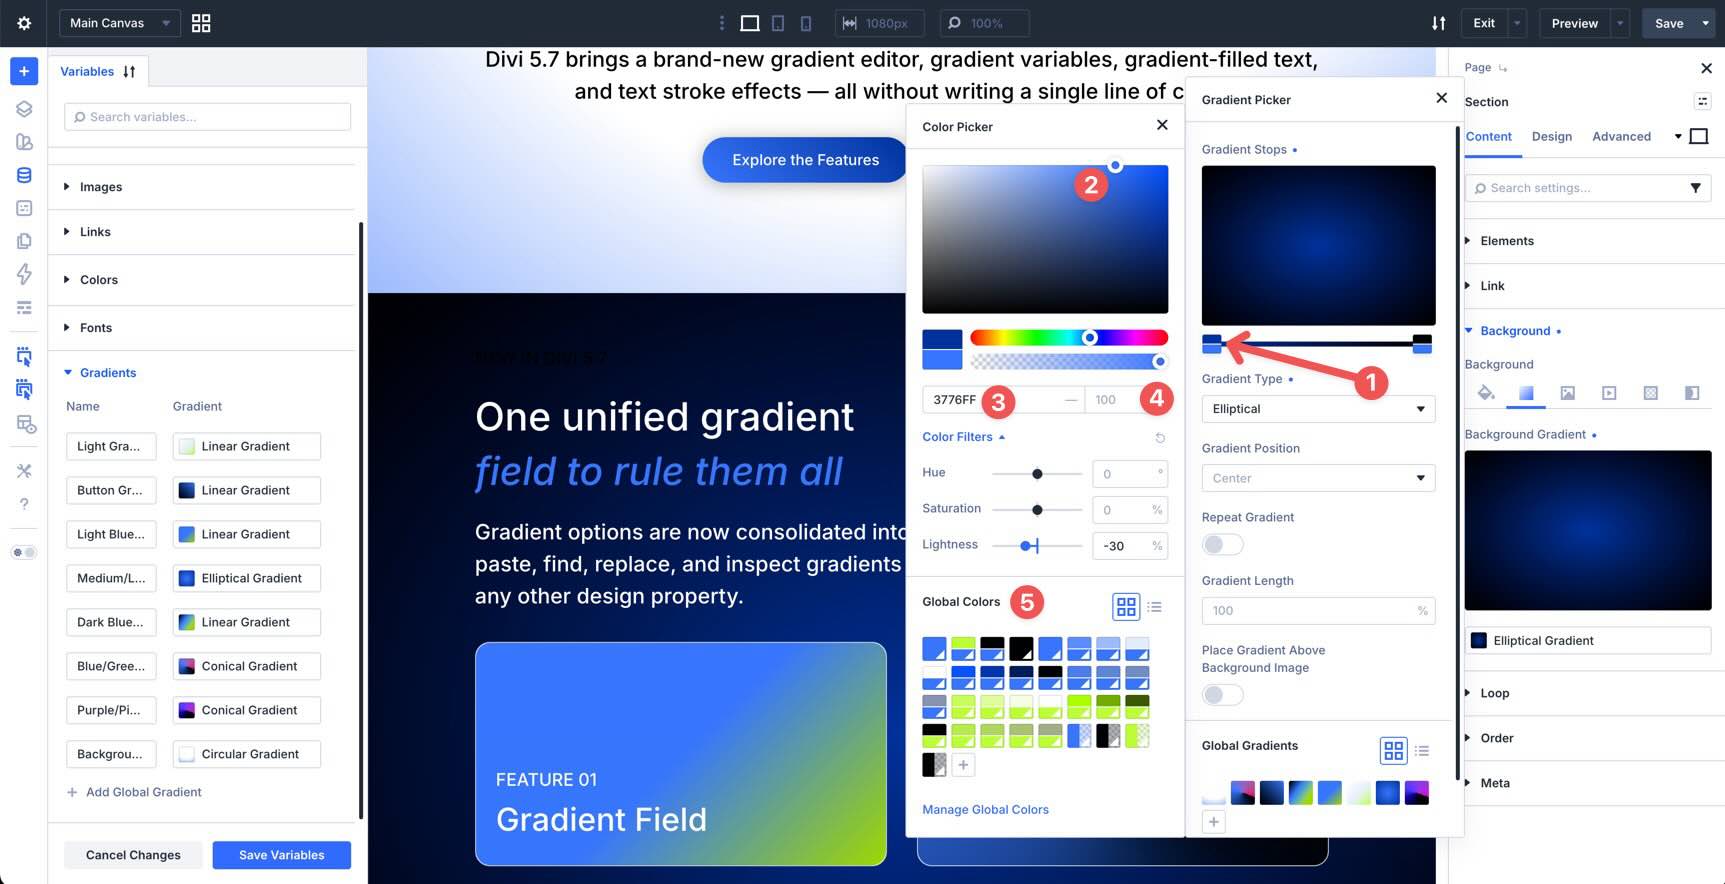Select tablet view icon in top bar
The width and height of the screenshot is (1725, 884).
click(778, 23)
